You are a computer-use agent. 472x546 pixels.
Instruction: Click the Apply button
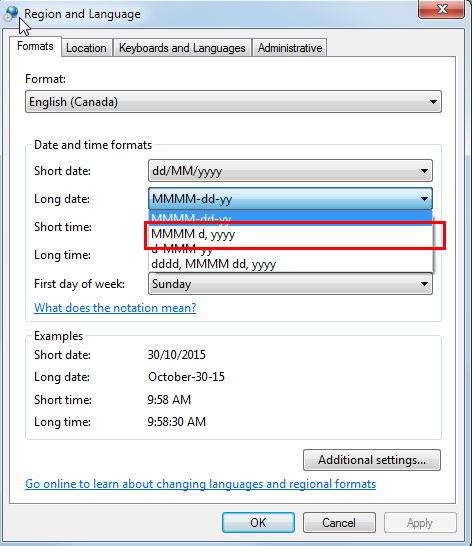pos(420,522)
